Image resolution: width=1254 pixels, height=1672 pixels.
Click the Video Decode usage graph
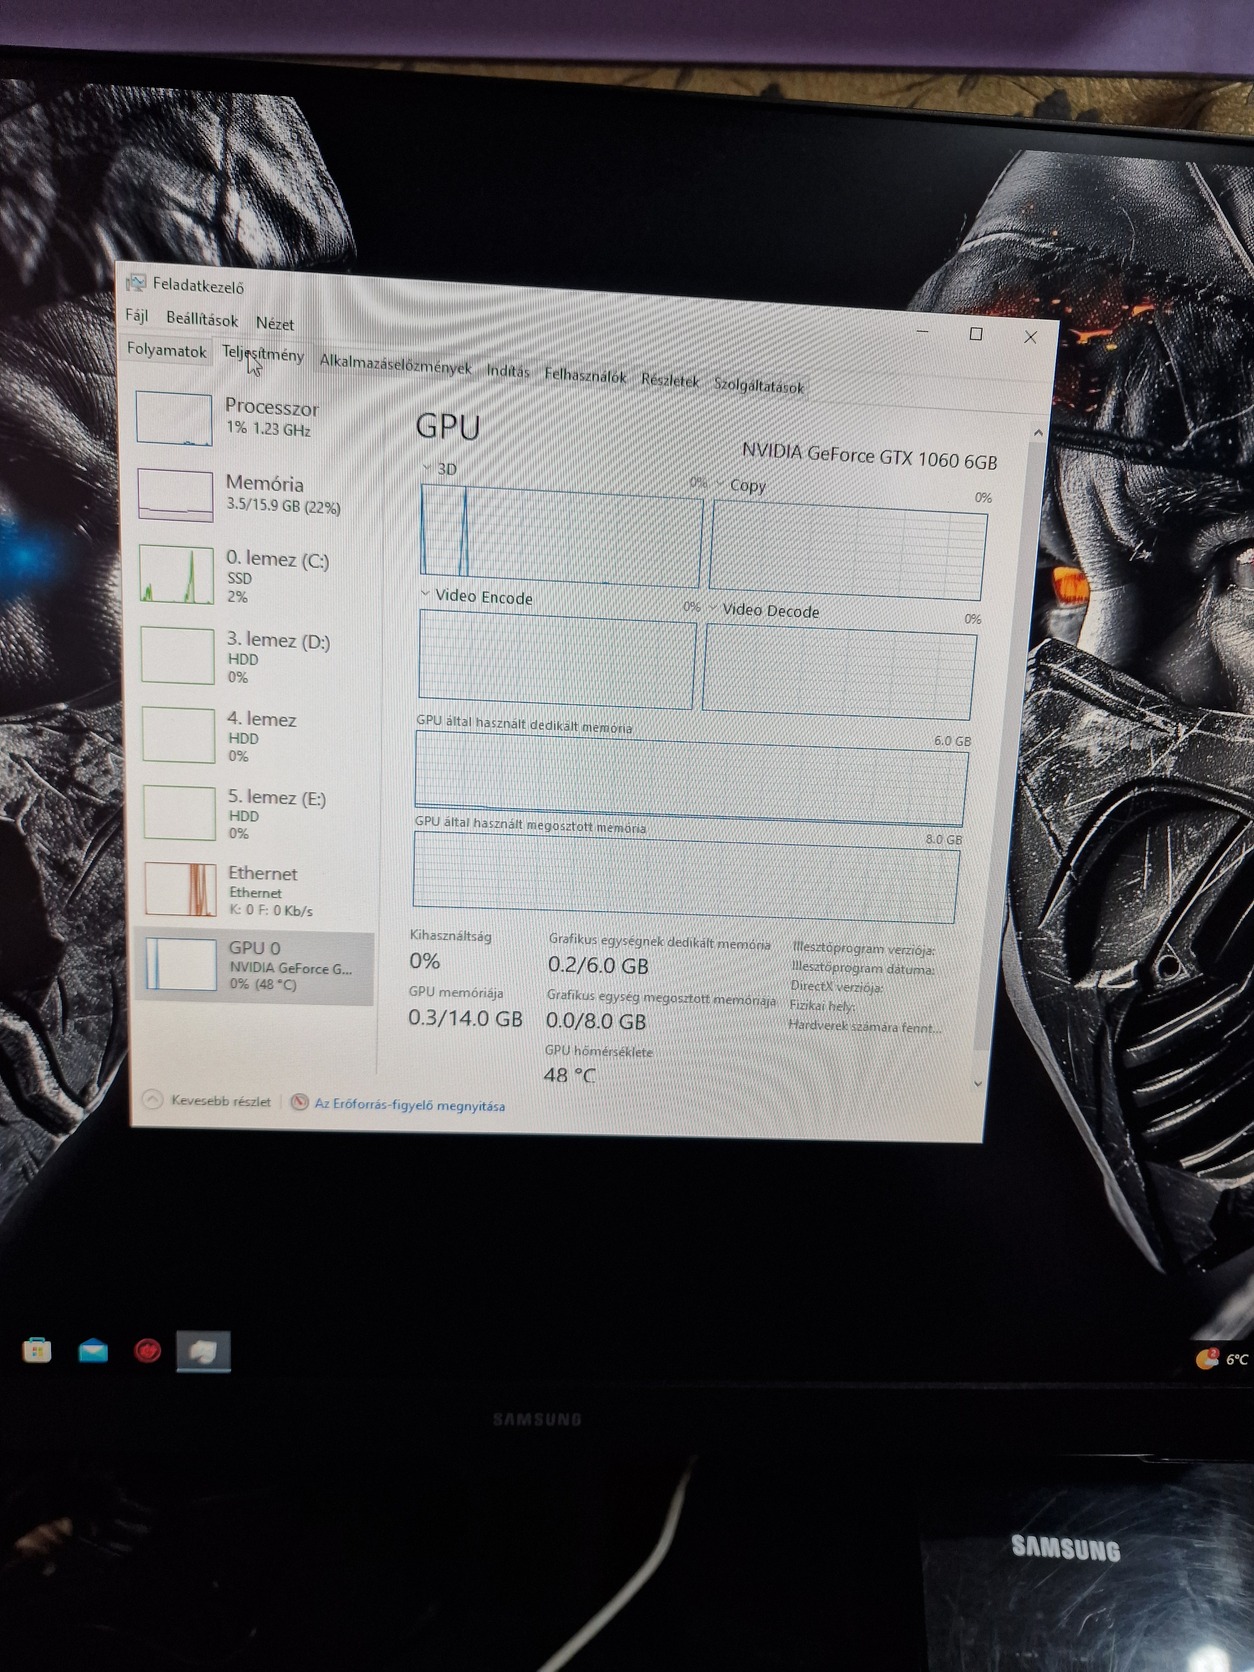tap(839, 670)
